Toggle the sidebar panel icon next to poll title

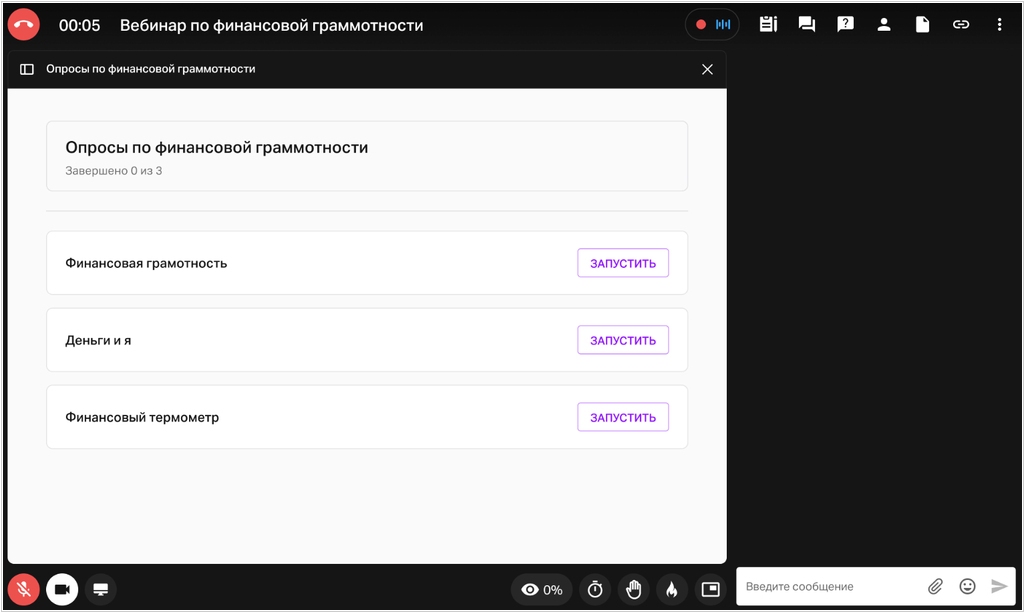click(x=27, y=69)
